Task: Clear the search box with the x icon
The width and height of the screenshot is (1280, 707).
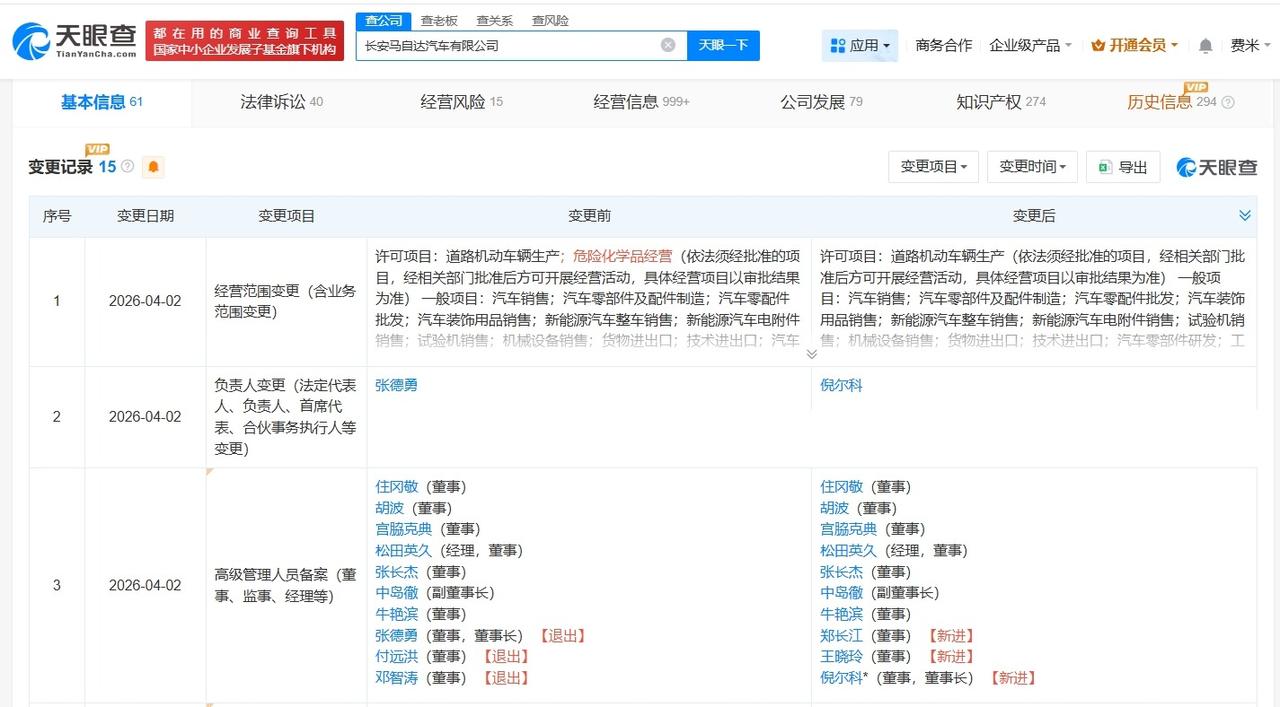Action: [x=668, y=45]
